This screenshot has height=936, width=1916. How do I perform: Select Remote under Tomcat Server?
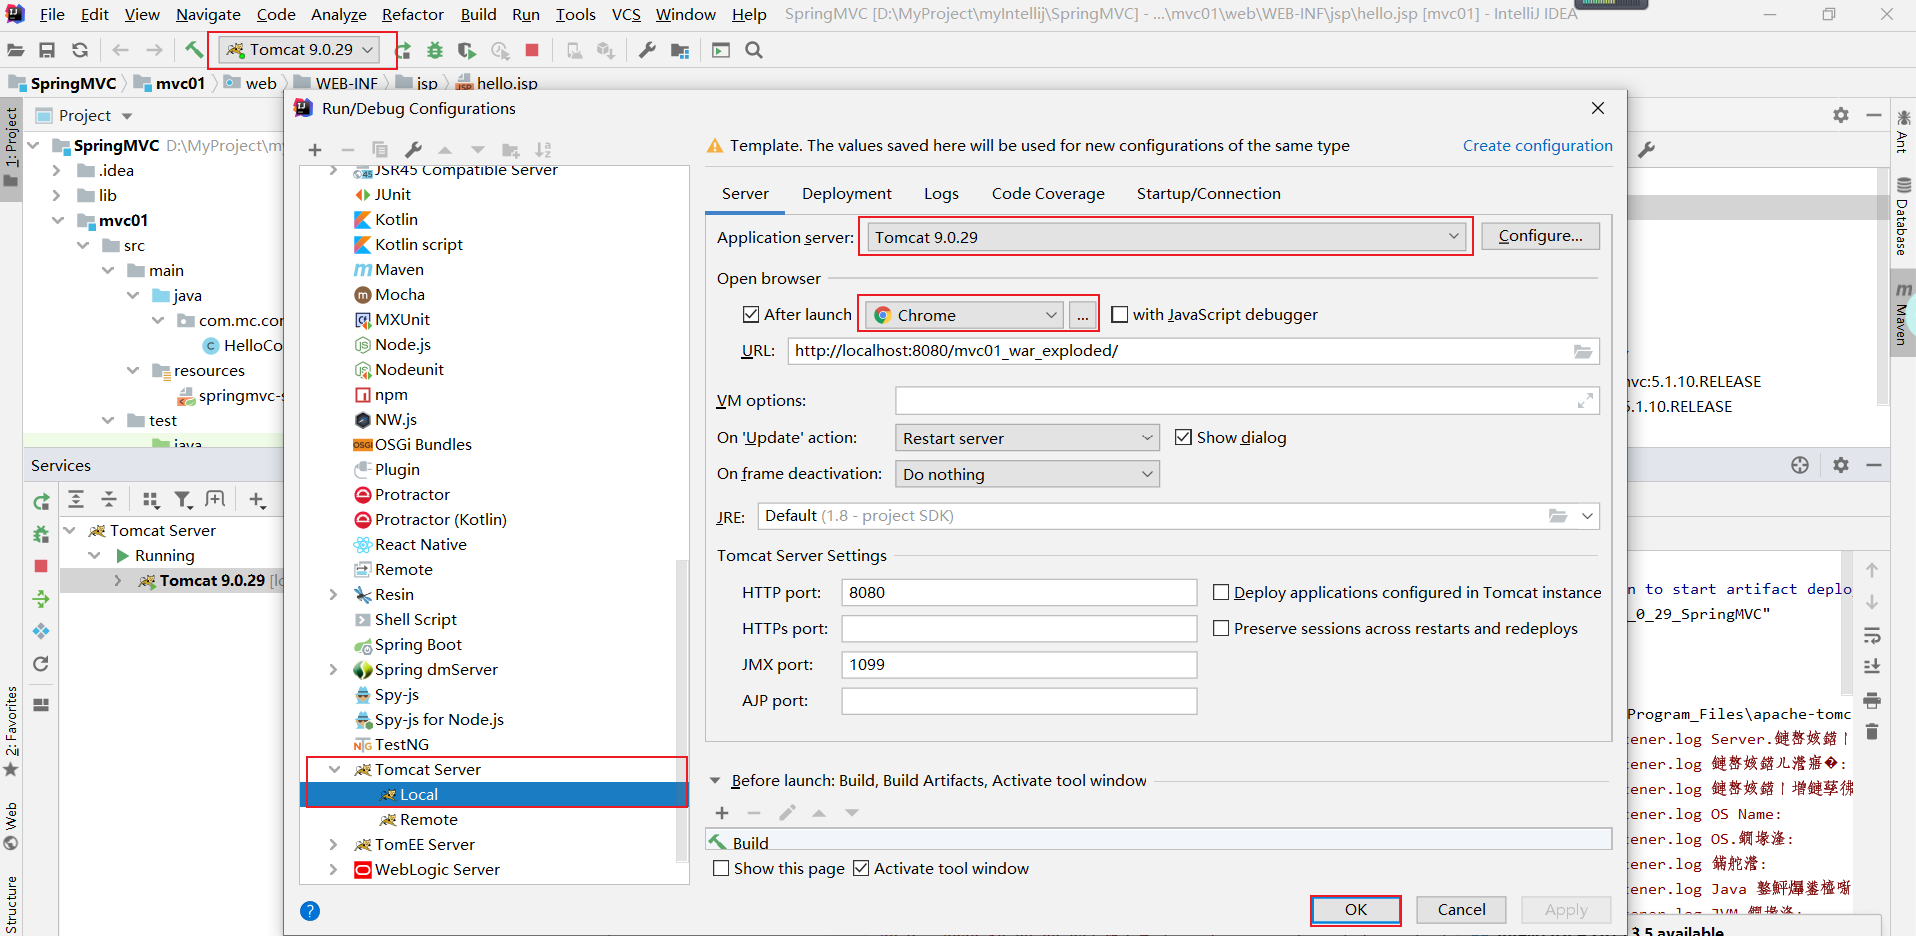428,819
